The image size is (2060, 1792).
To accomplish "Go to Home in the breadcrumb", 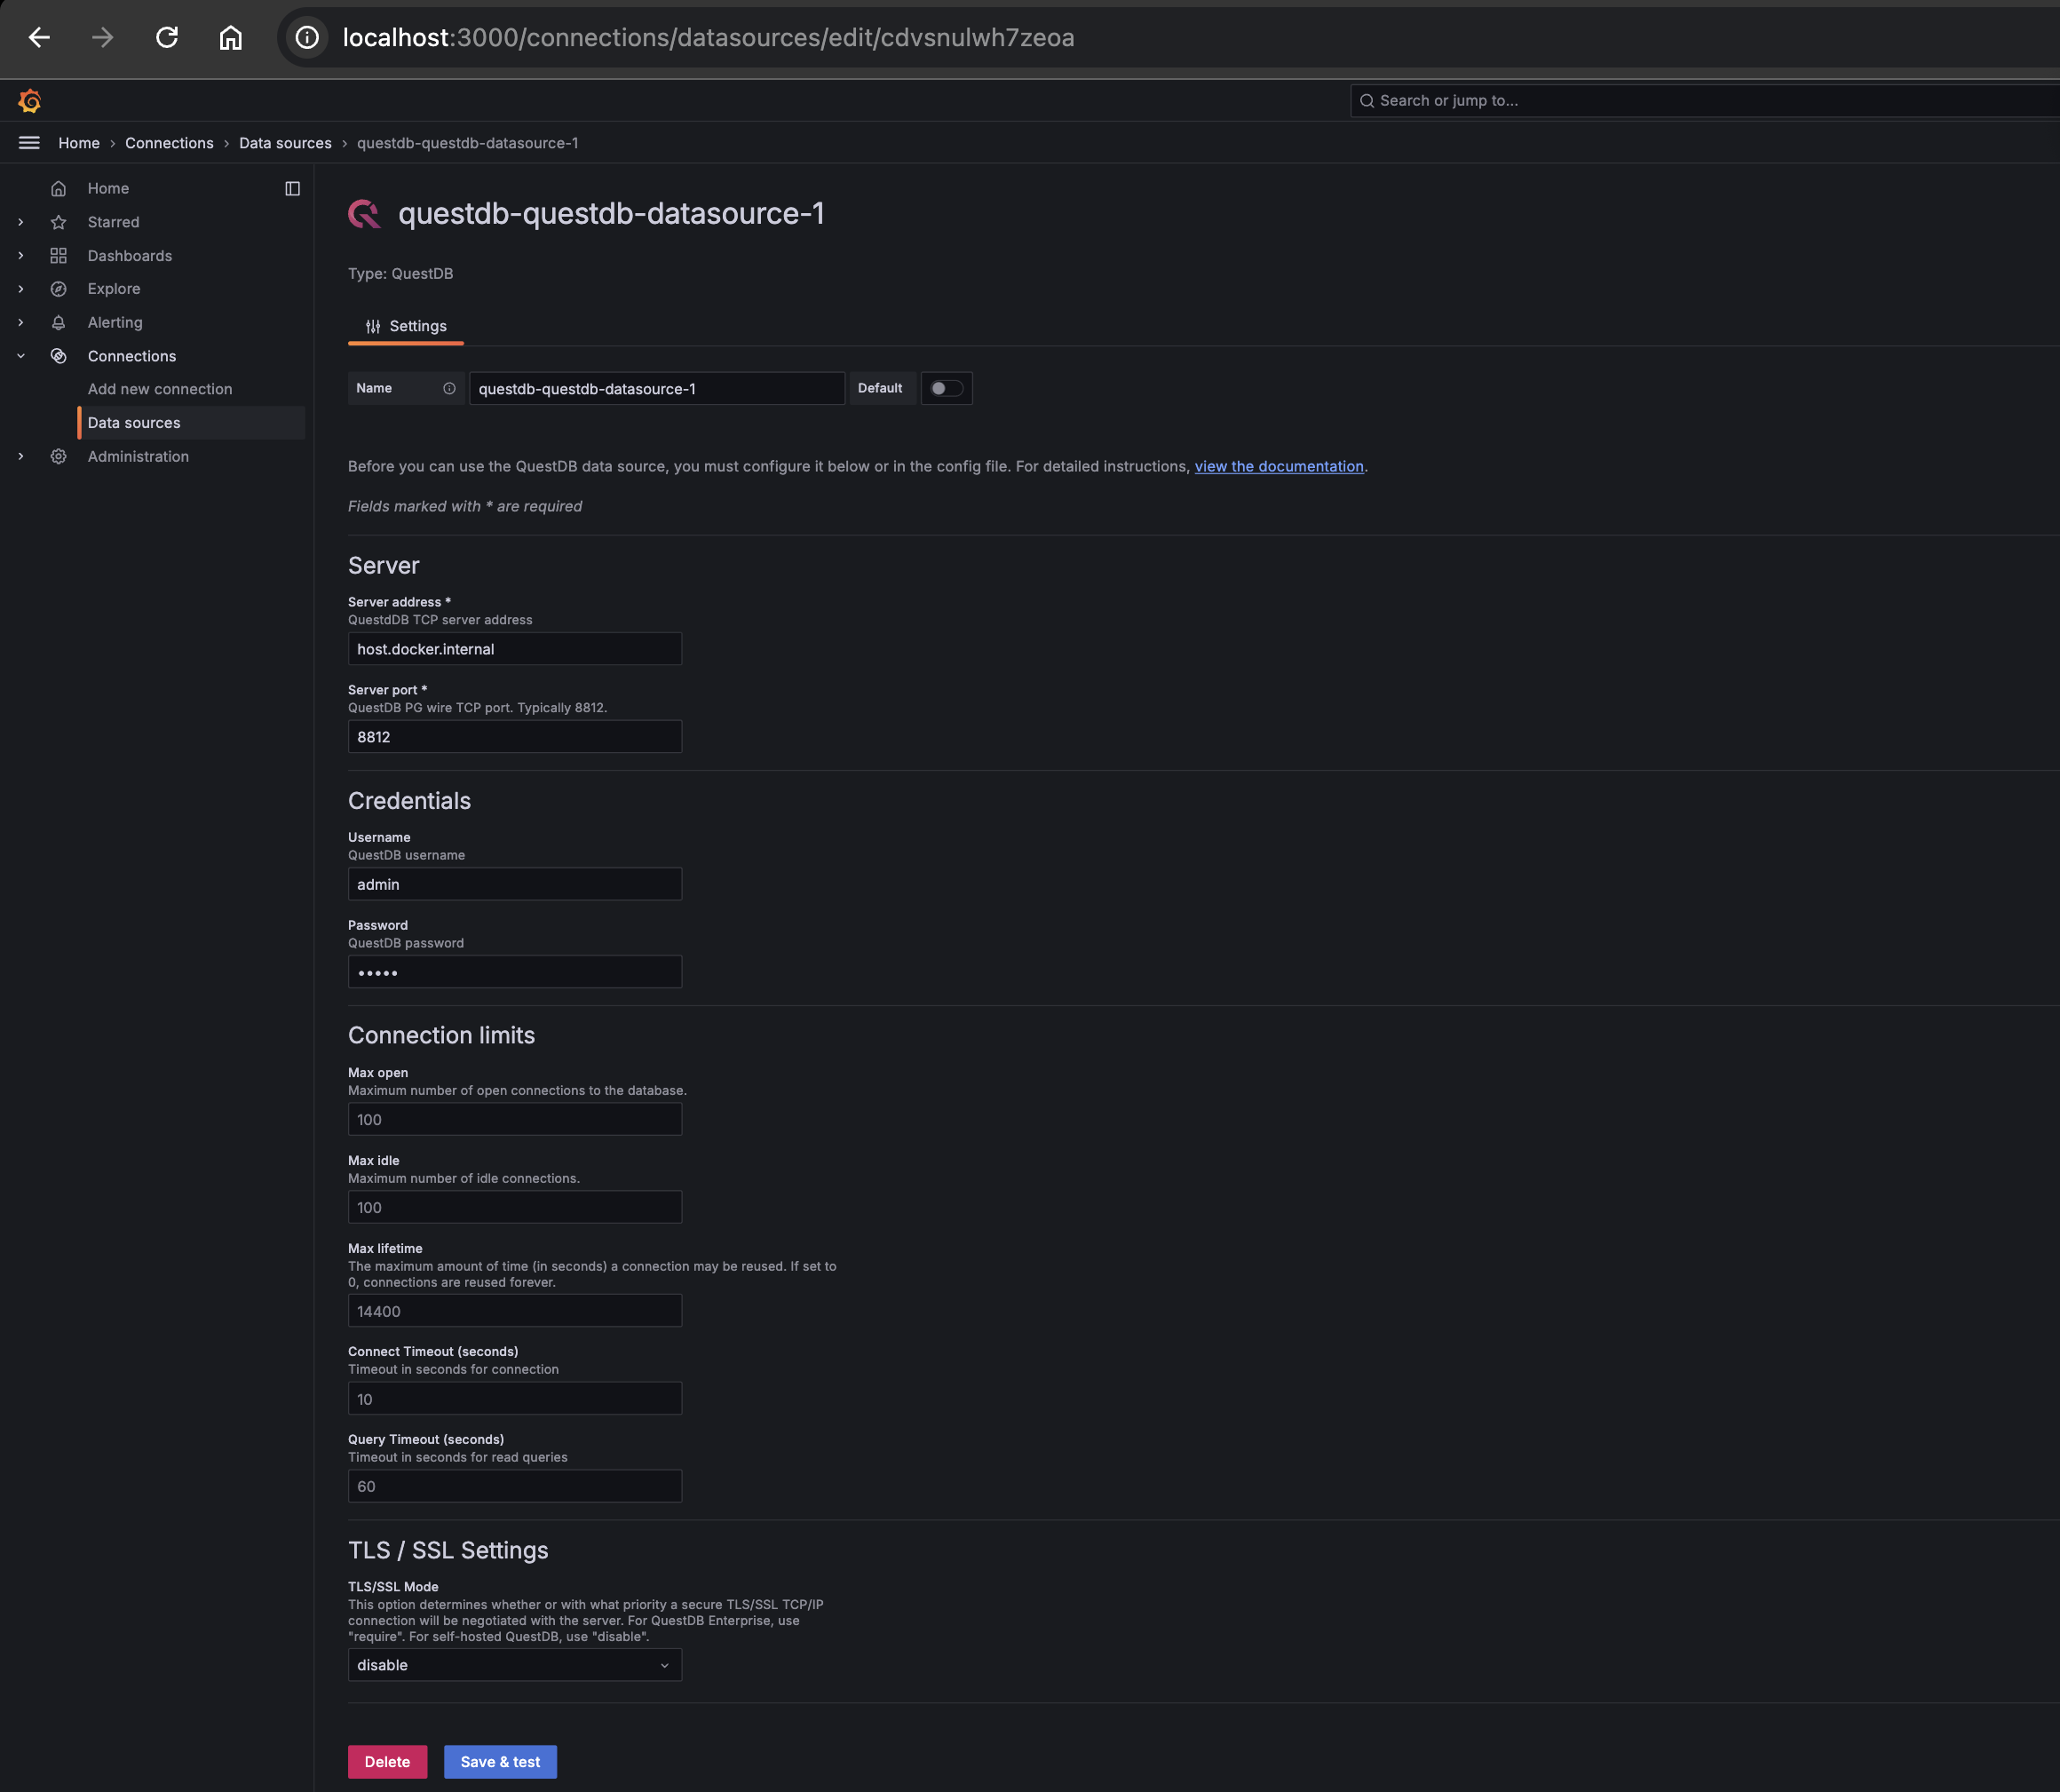I will tap(79, 143).
